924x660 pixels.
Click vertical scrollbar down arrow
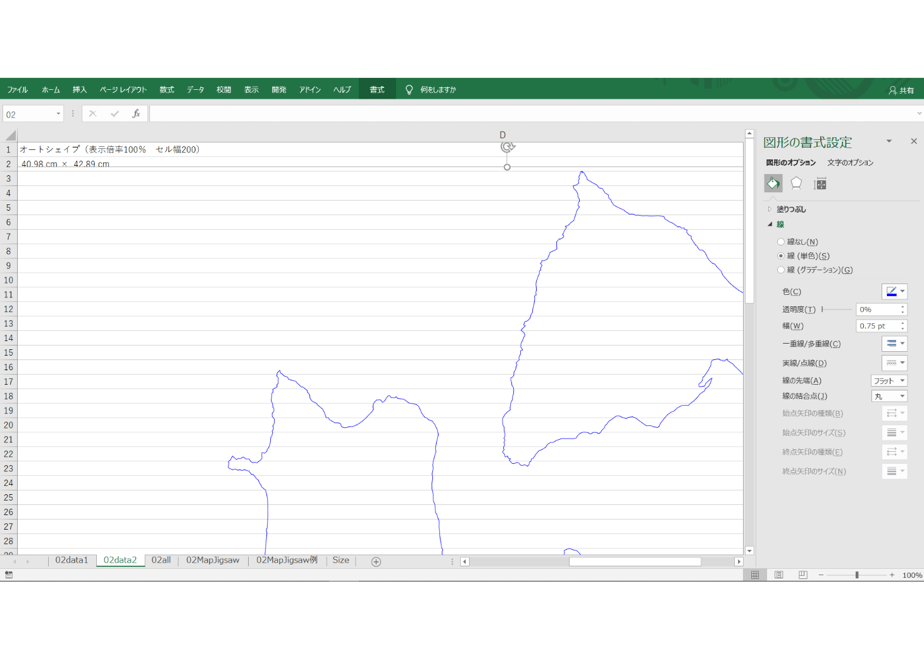(750, 550)
